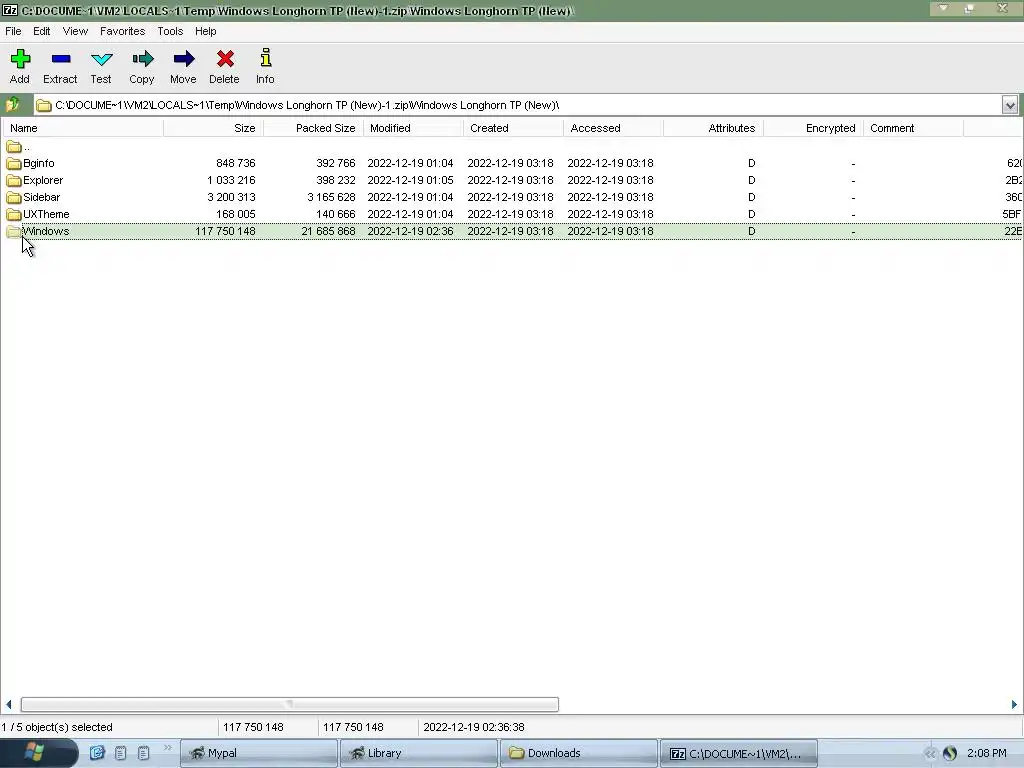This screenshot has height=768, width=1024.
Task: Click the Move arrow icon
Action: (184, 59)
